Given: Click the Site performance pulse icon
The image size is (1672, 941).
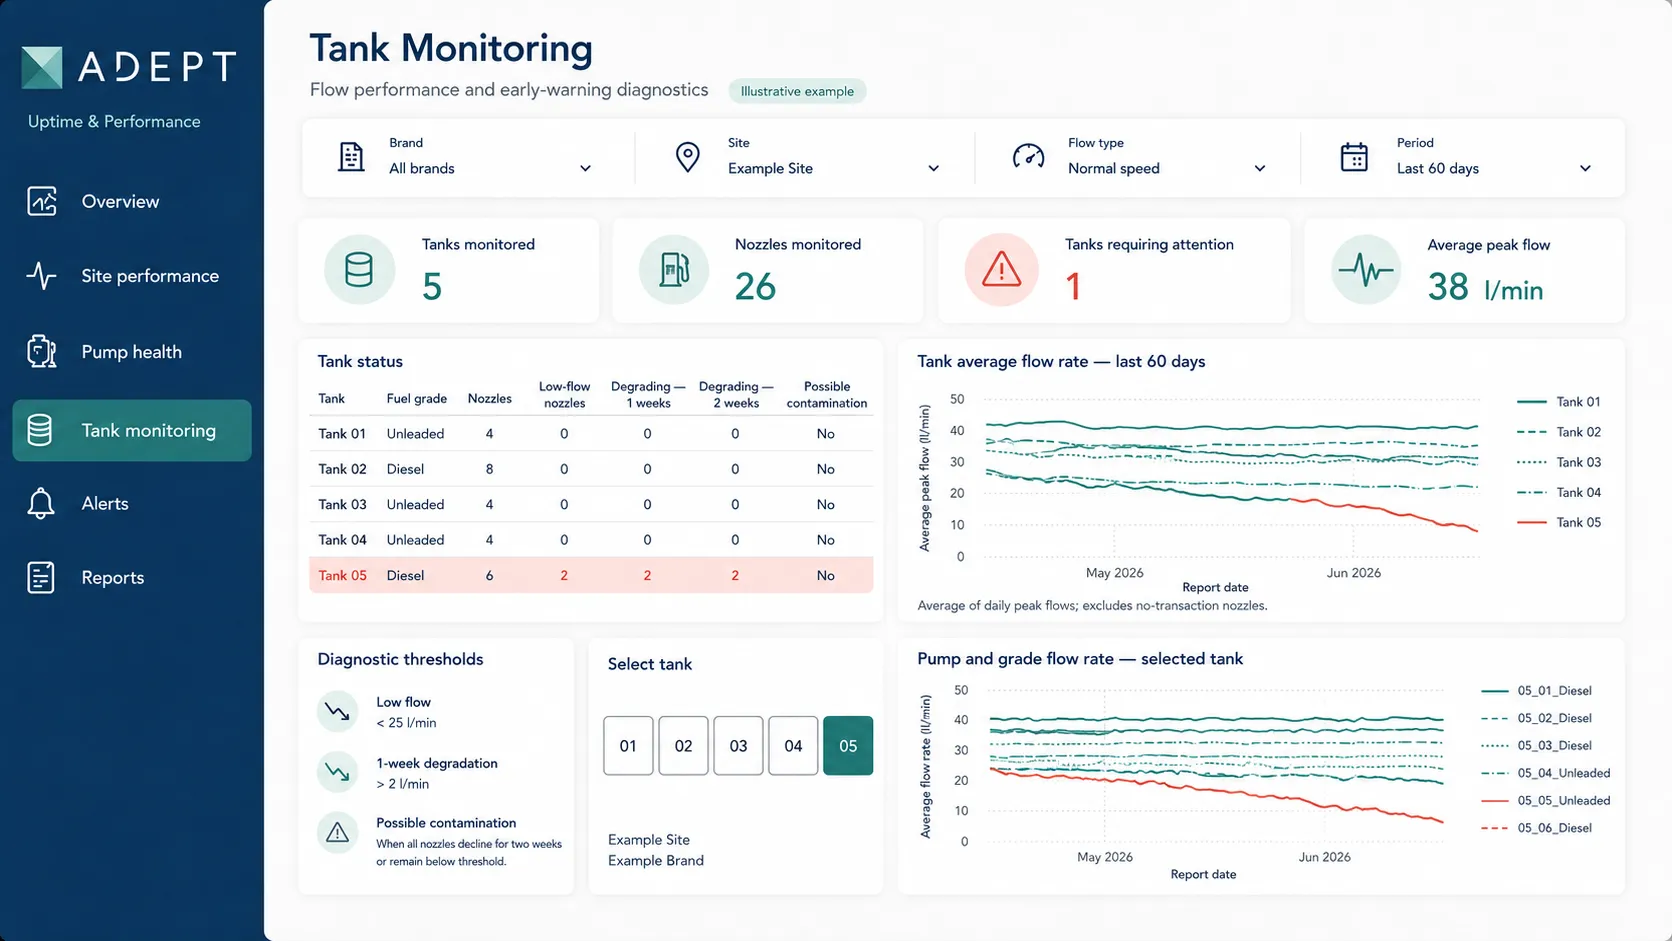Looking at the screenshot, I should click(x=41, y=275).
